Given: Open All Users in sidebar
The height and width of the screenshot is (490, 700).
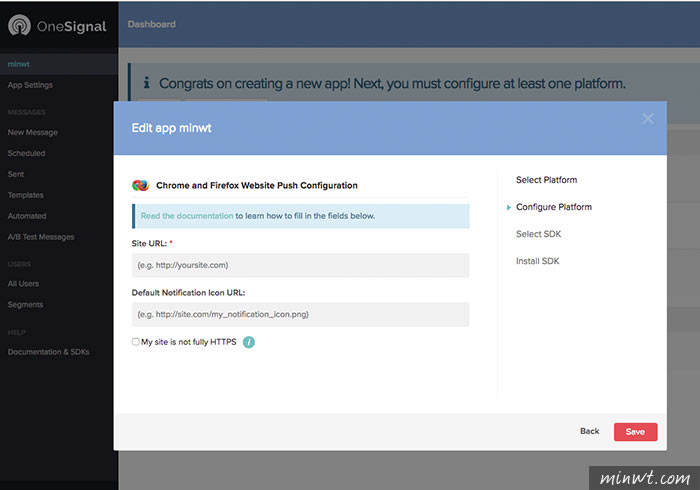Looking at the screenshot, I should click(23, 284).
